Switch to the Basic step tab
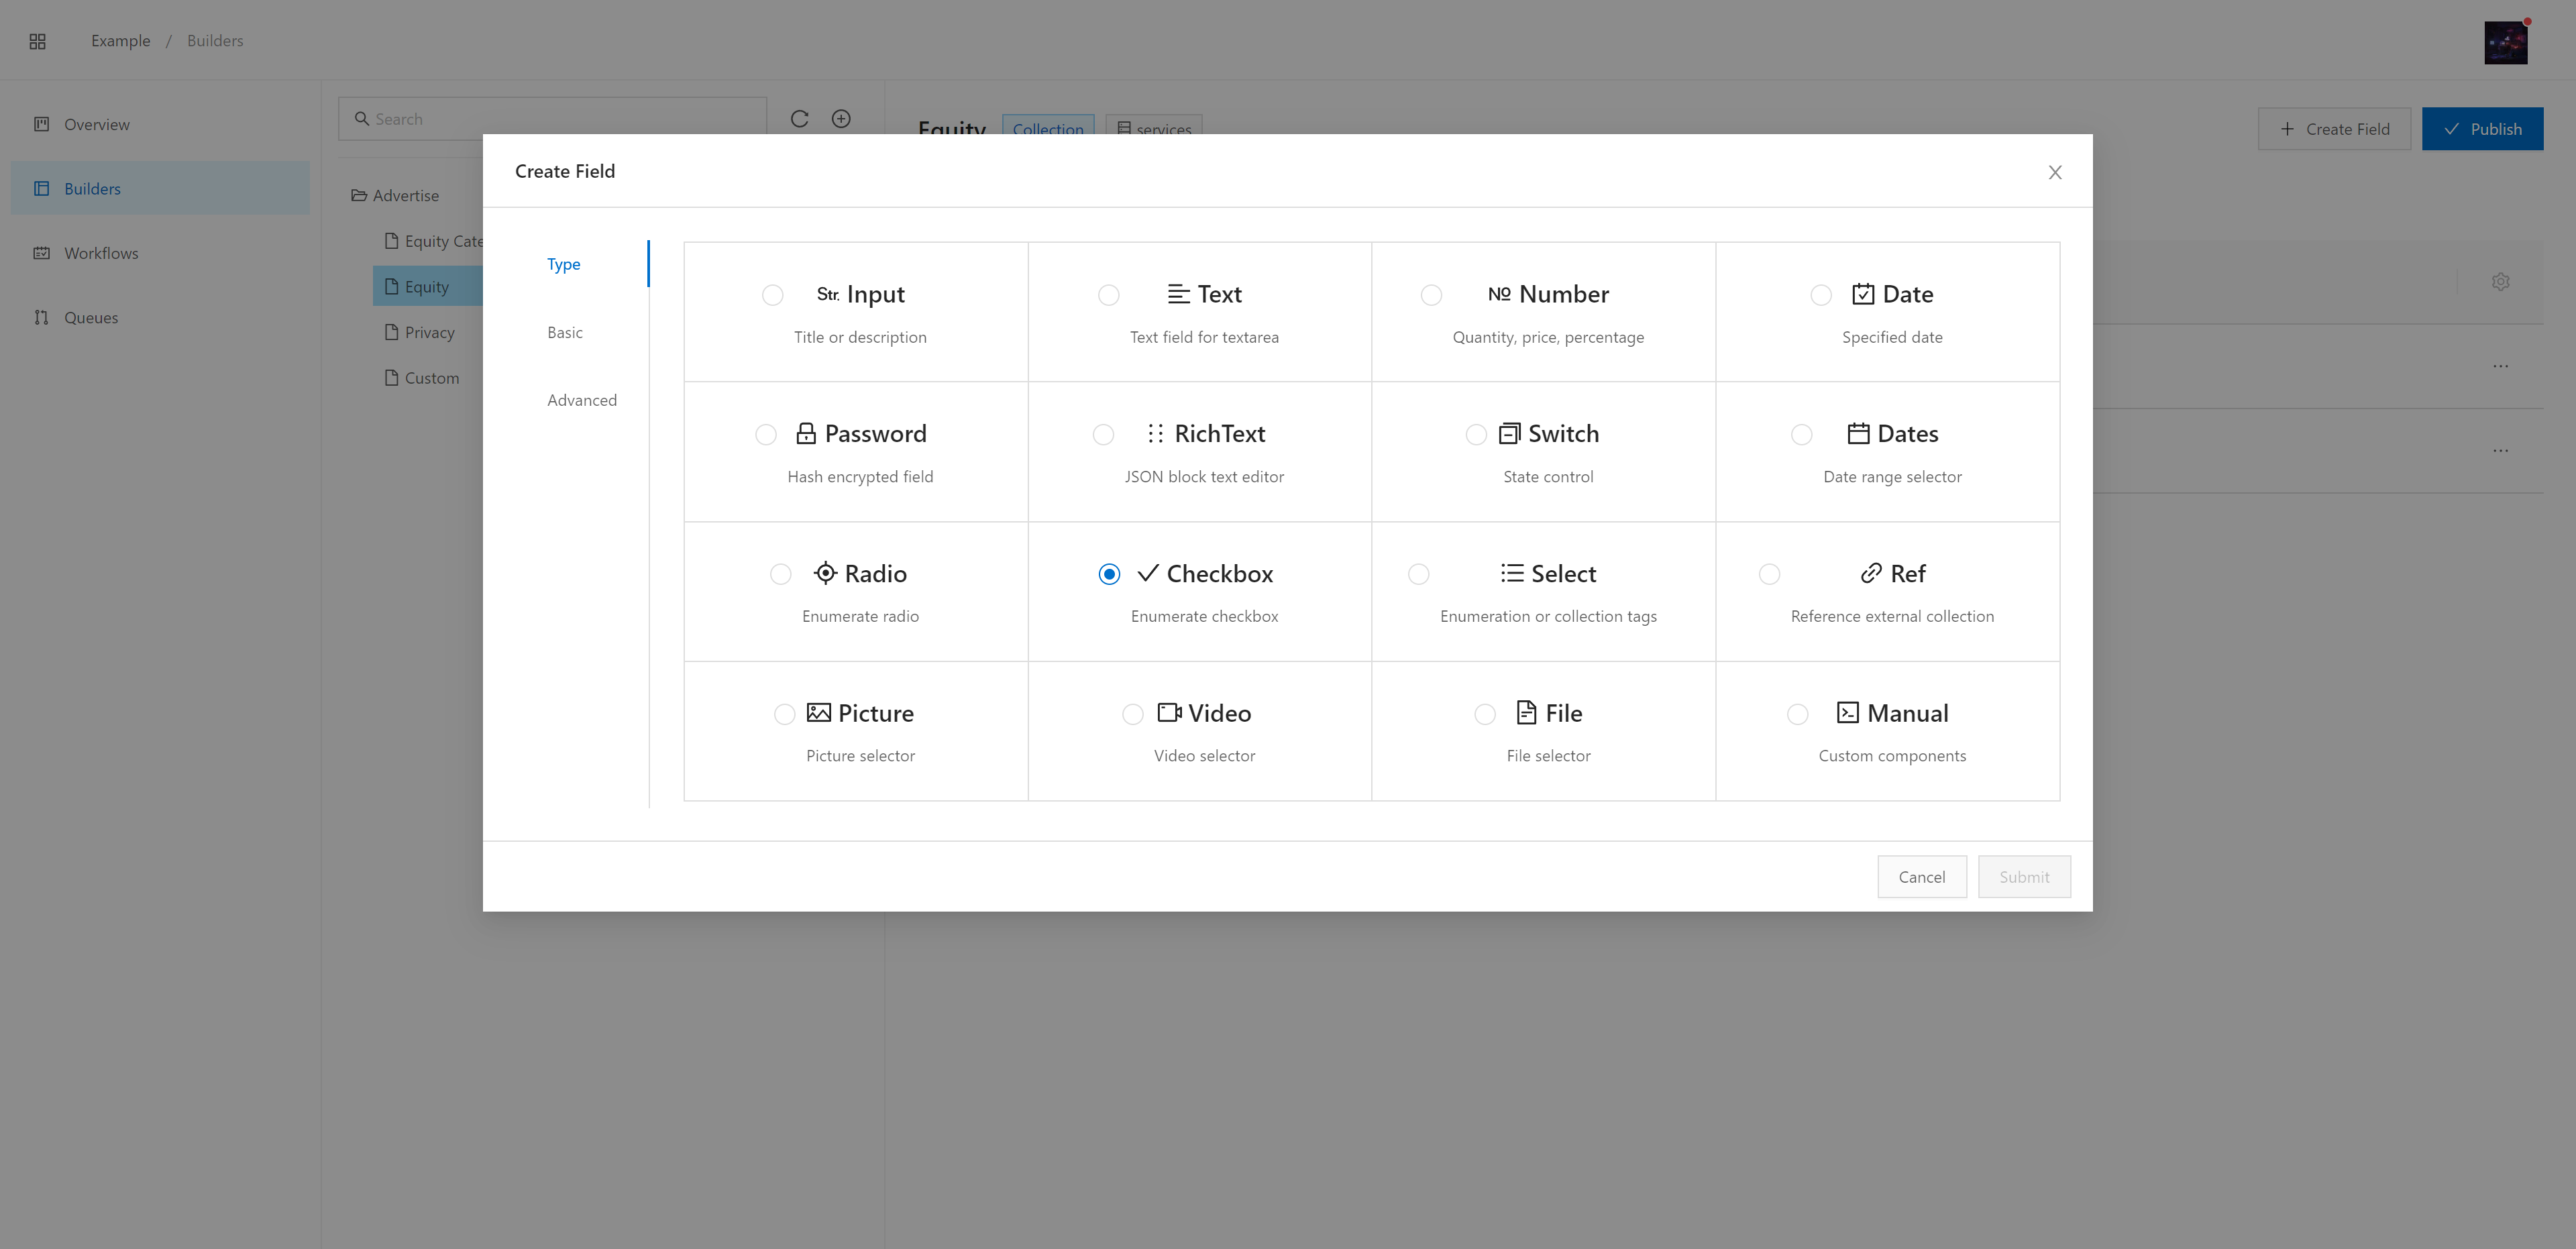This screenshot has height=1249, width=2576. click(x=564, y=333)
